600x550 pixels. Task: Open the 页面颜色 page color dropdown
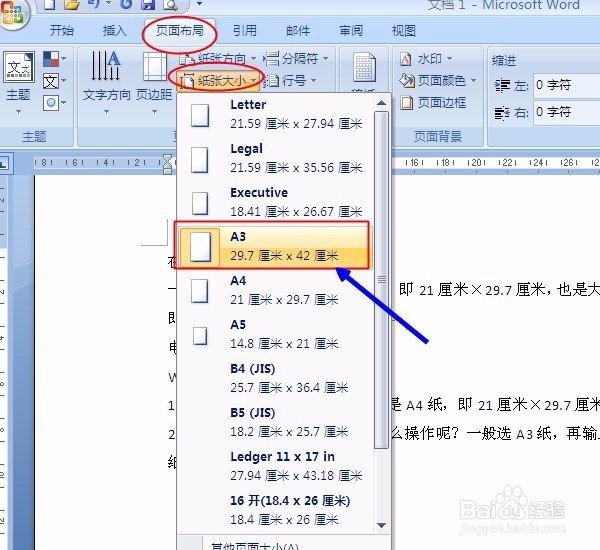coord(438,80)
